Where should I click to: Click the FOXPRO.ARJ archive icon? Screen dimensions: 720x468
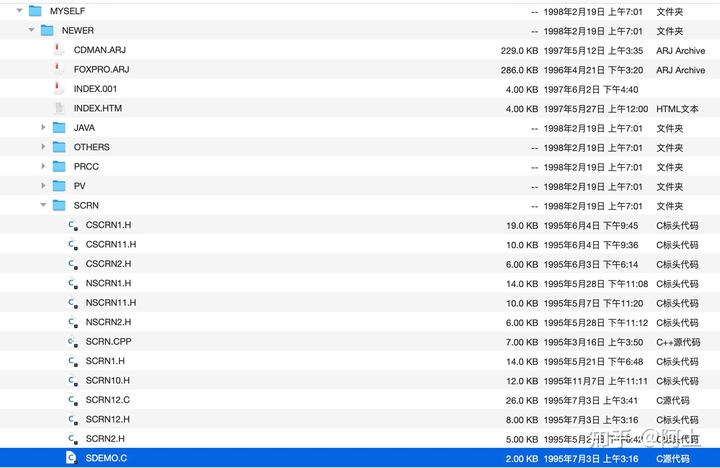59,70
